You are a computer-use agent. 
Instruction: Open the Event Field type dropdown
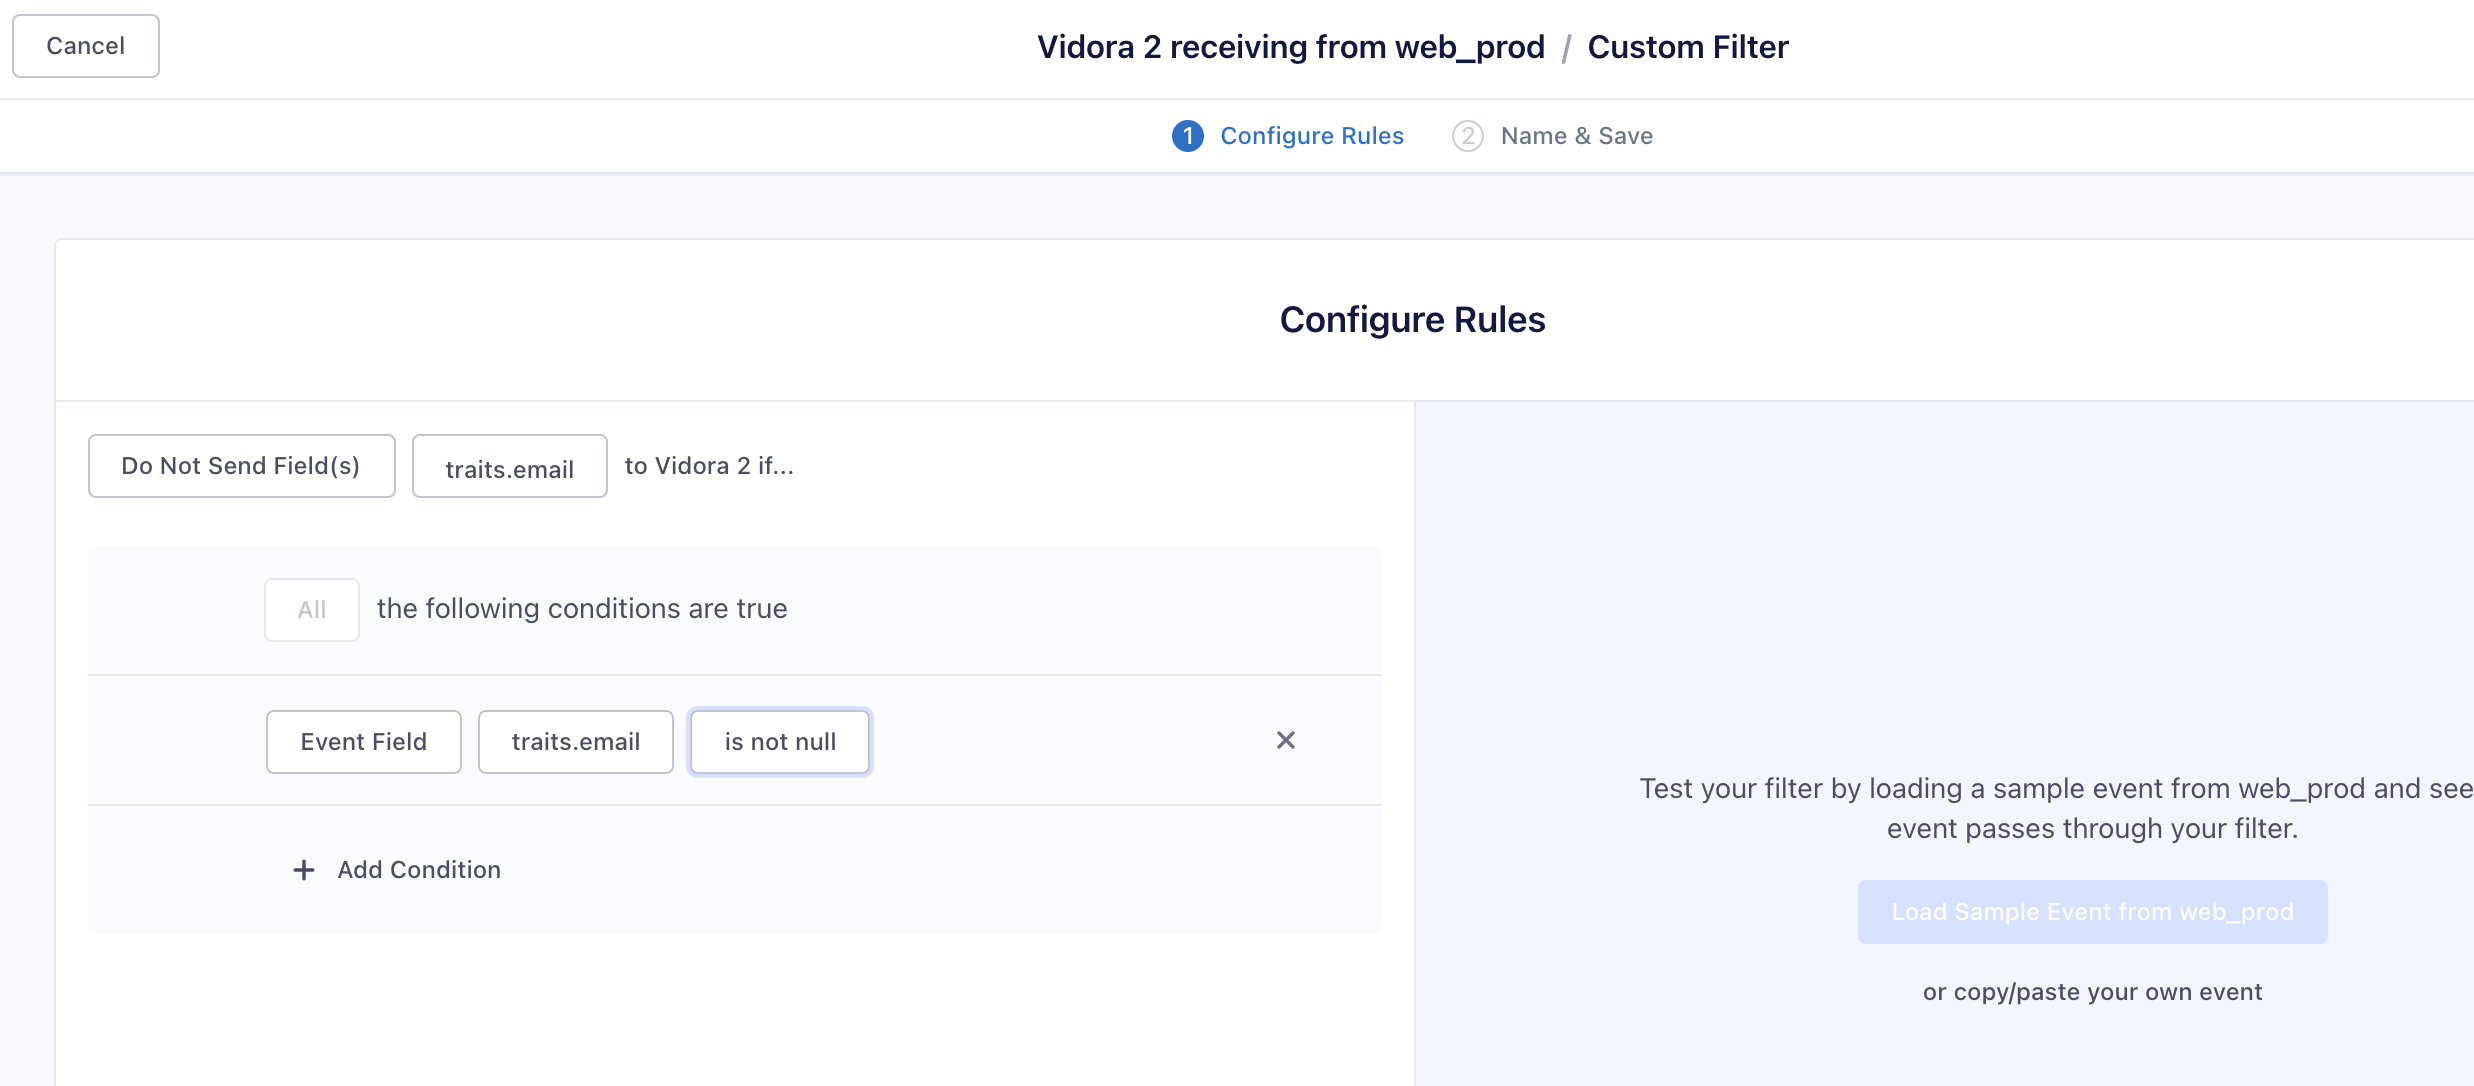click(363, 742)
